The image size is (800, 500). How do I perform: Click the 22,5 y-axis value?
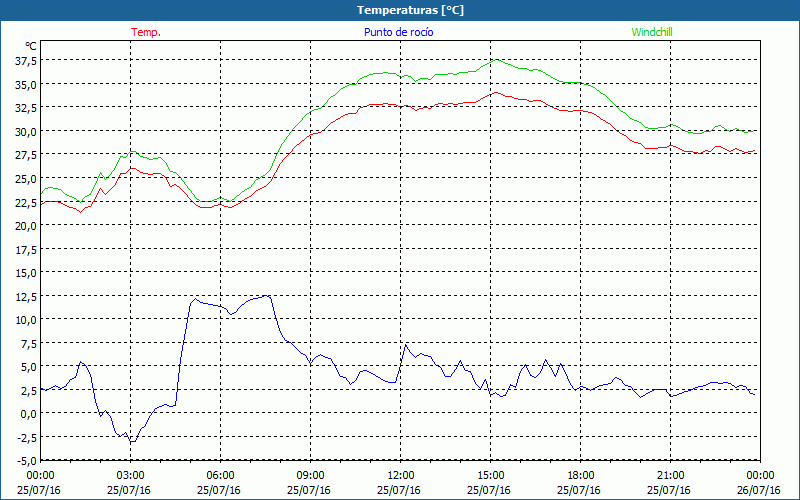click(x=26, y=203)
